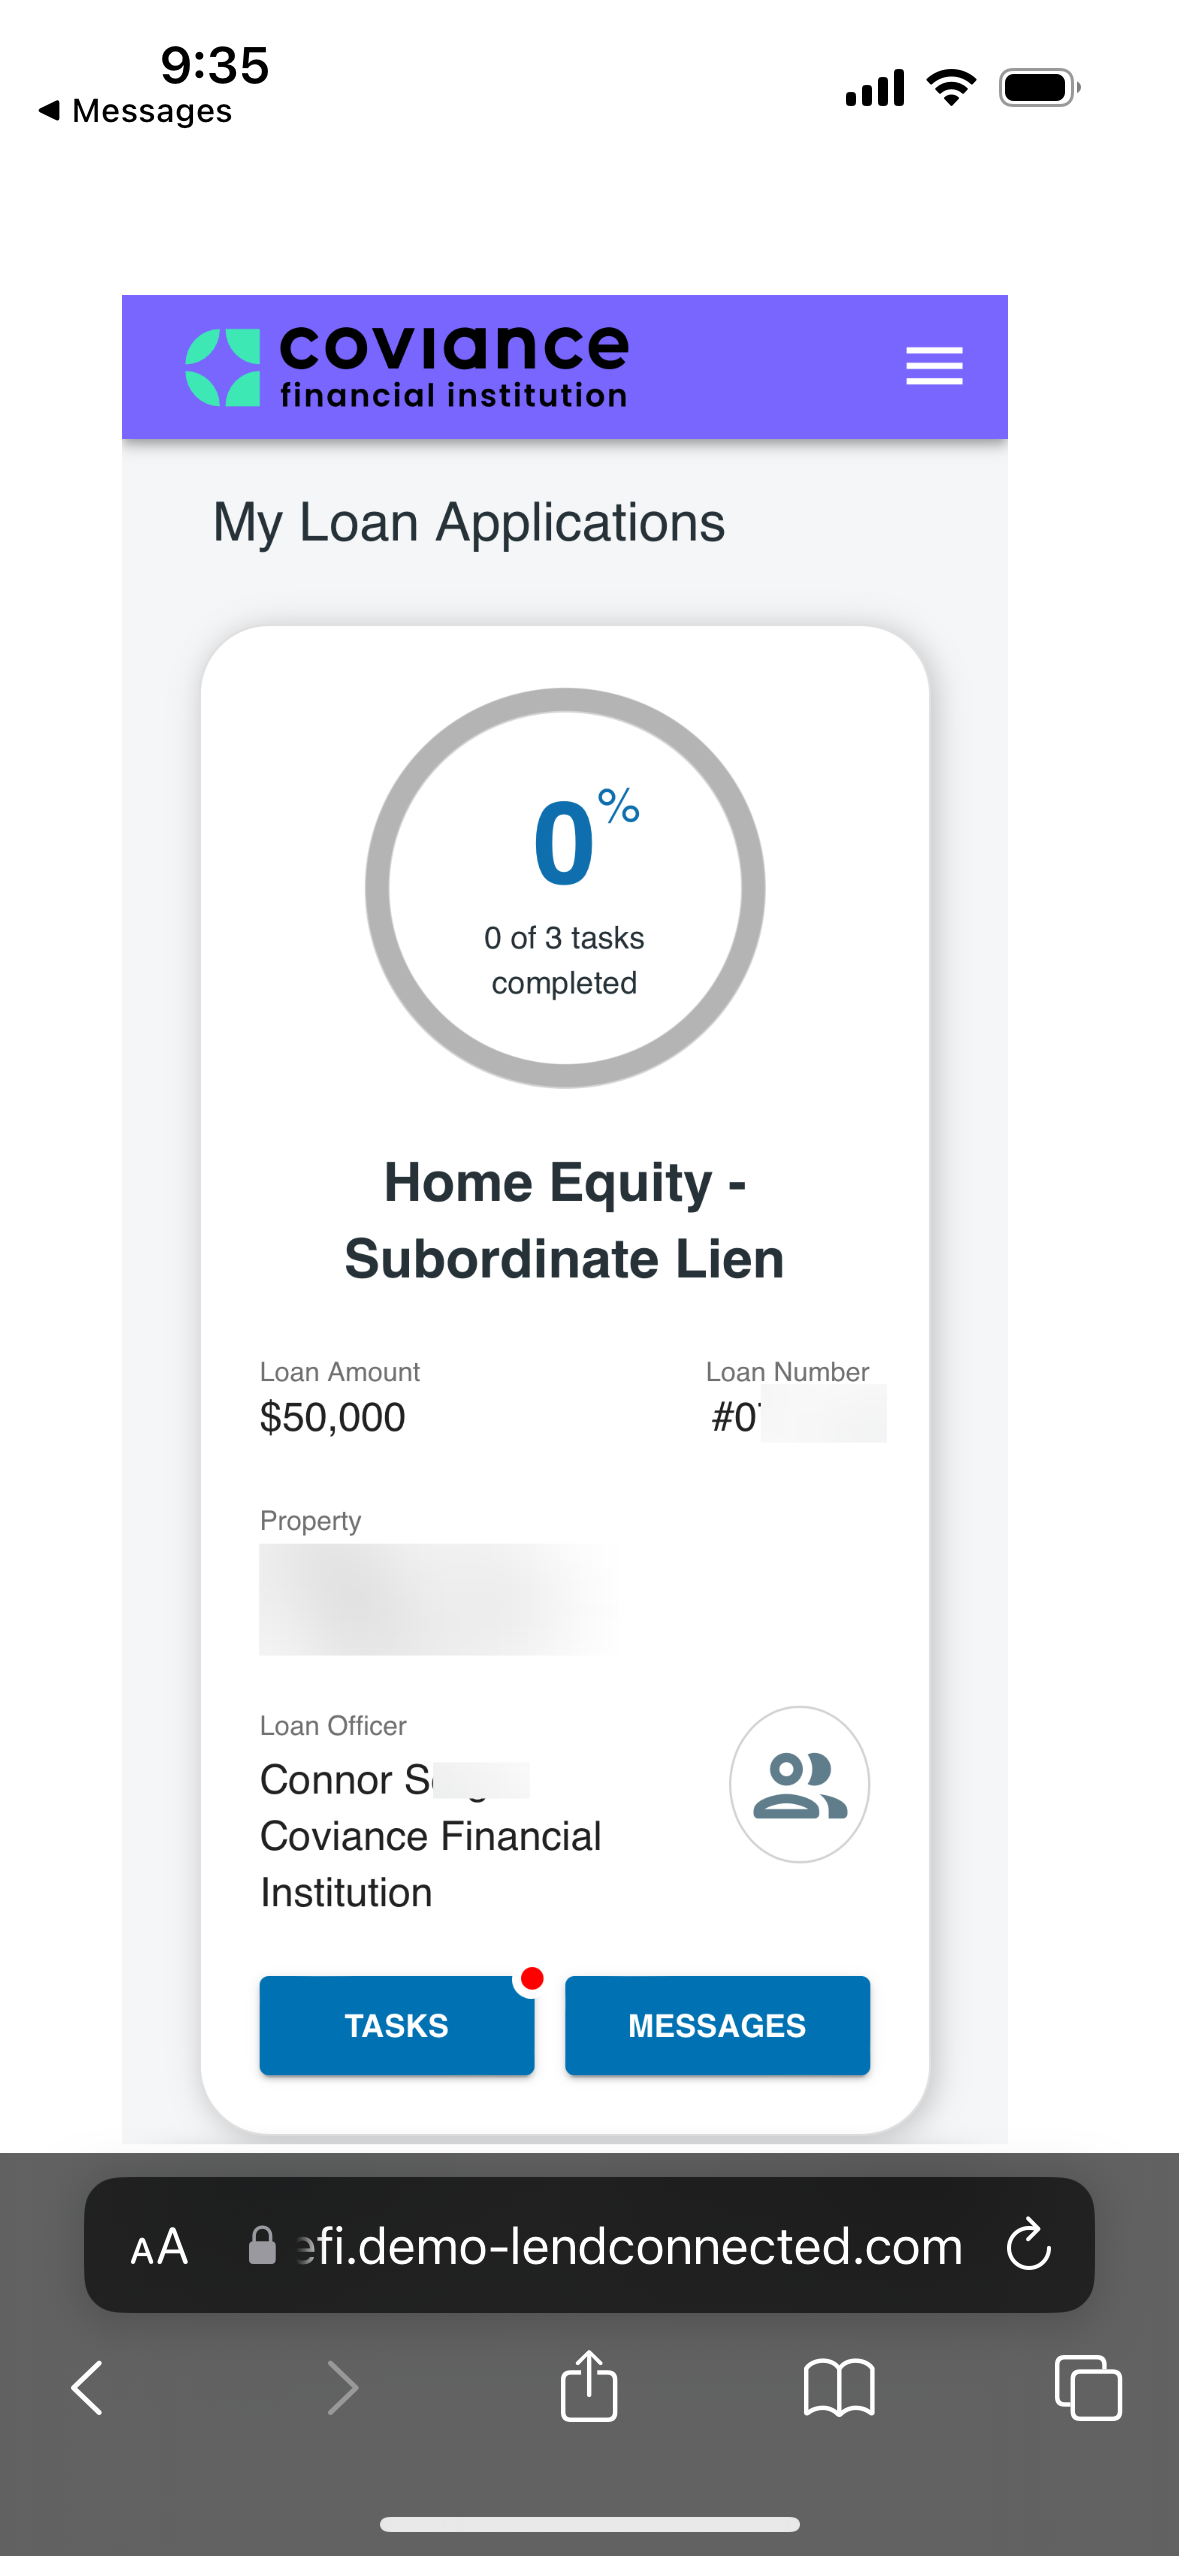
Task: Click the Coviance financial institution logo
Action: (x=407, y=367)
